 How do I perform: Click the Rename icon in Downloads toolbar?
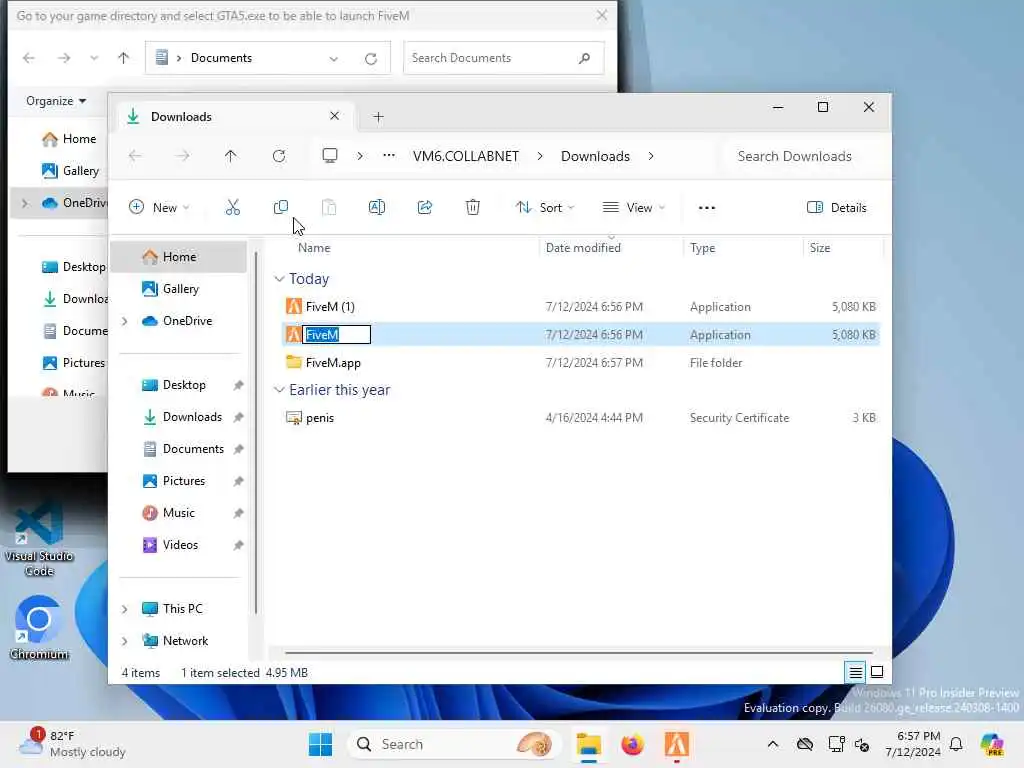click(x=377, y=208)
